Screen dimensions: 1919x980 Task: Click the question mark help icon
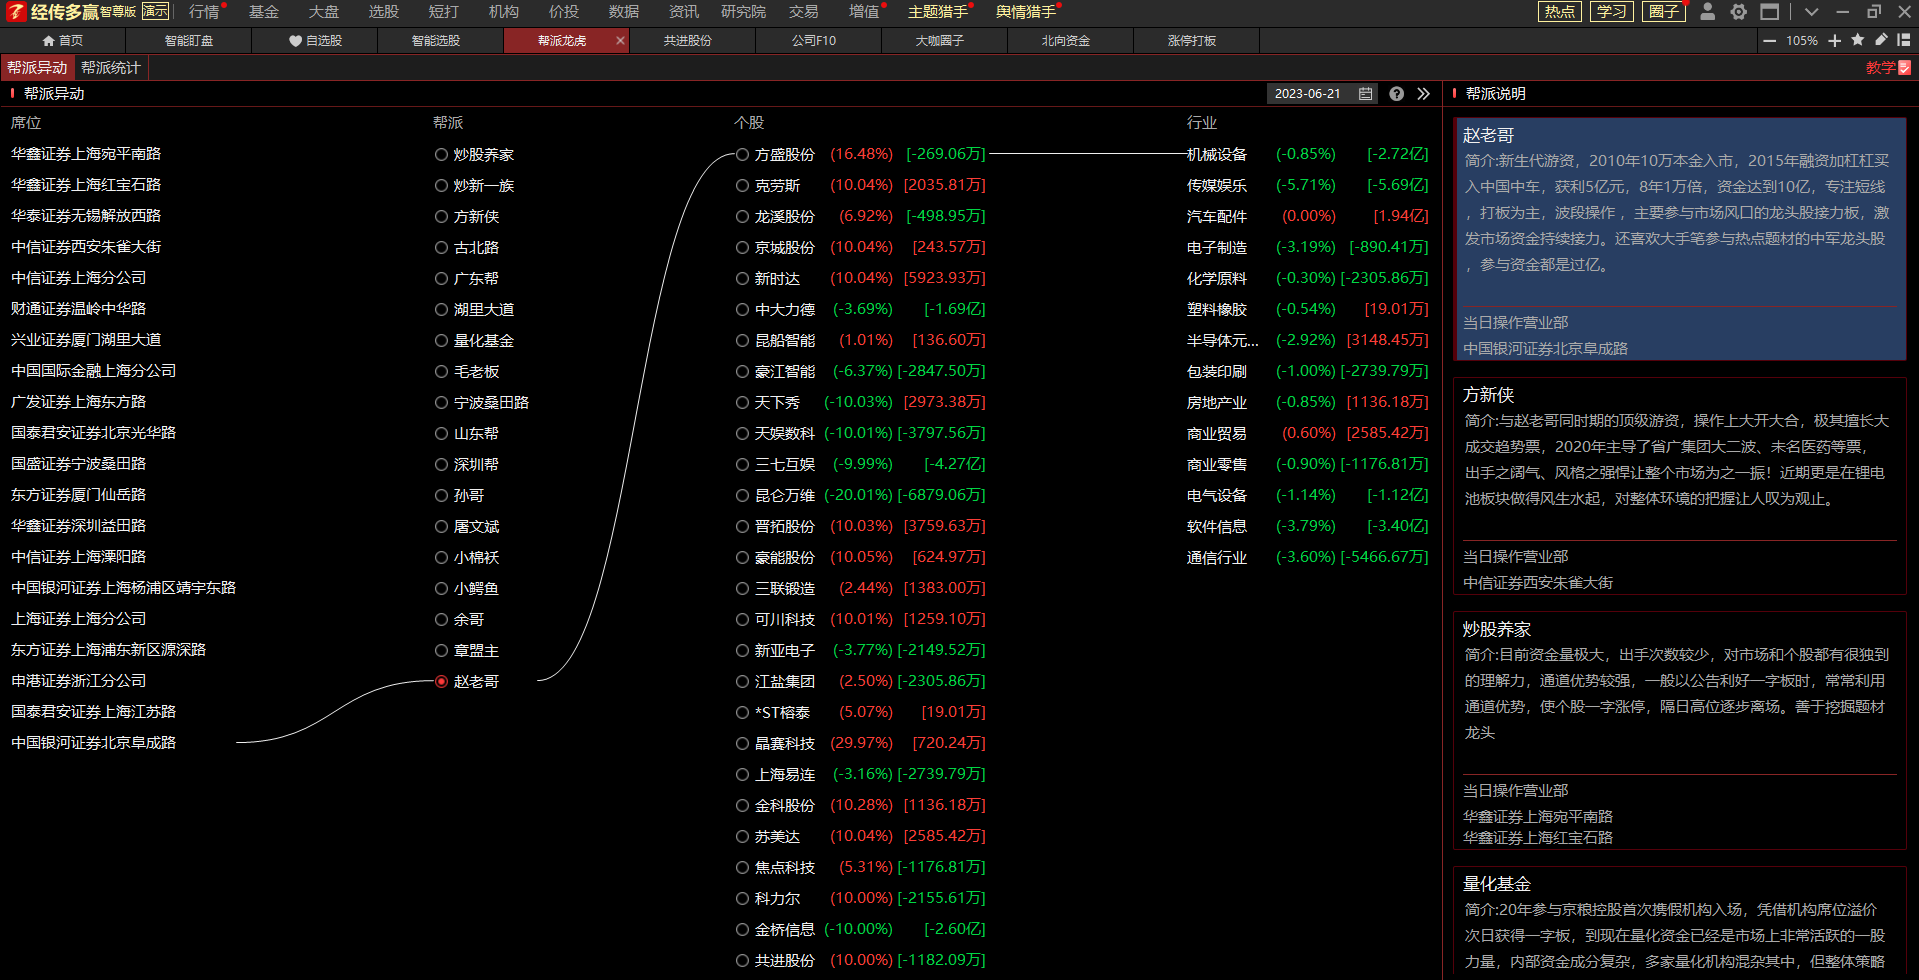coord(1397,94)
